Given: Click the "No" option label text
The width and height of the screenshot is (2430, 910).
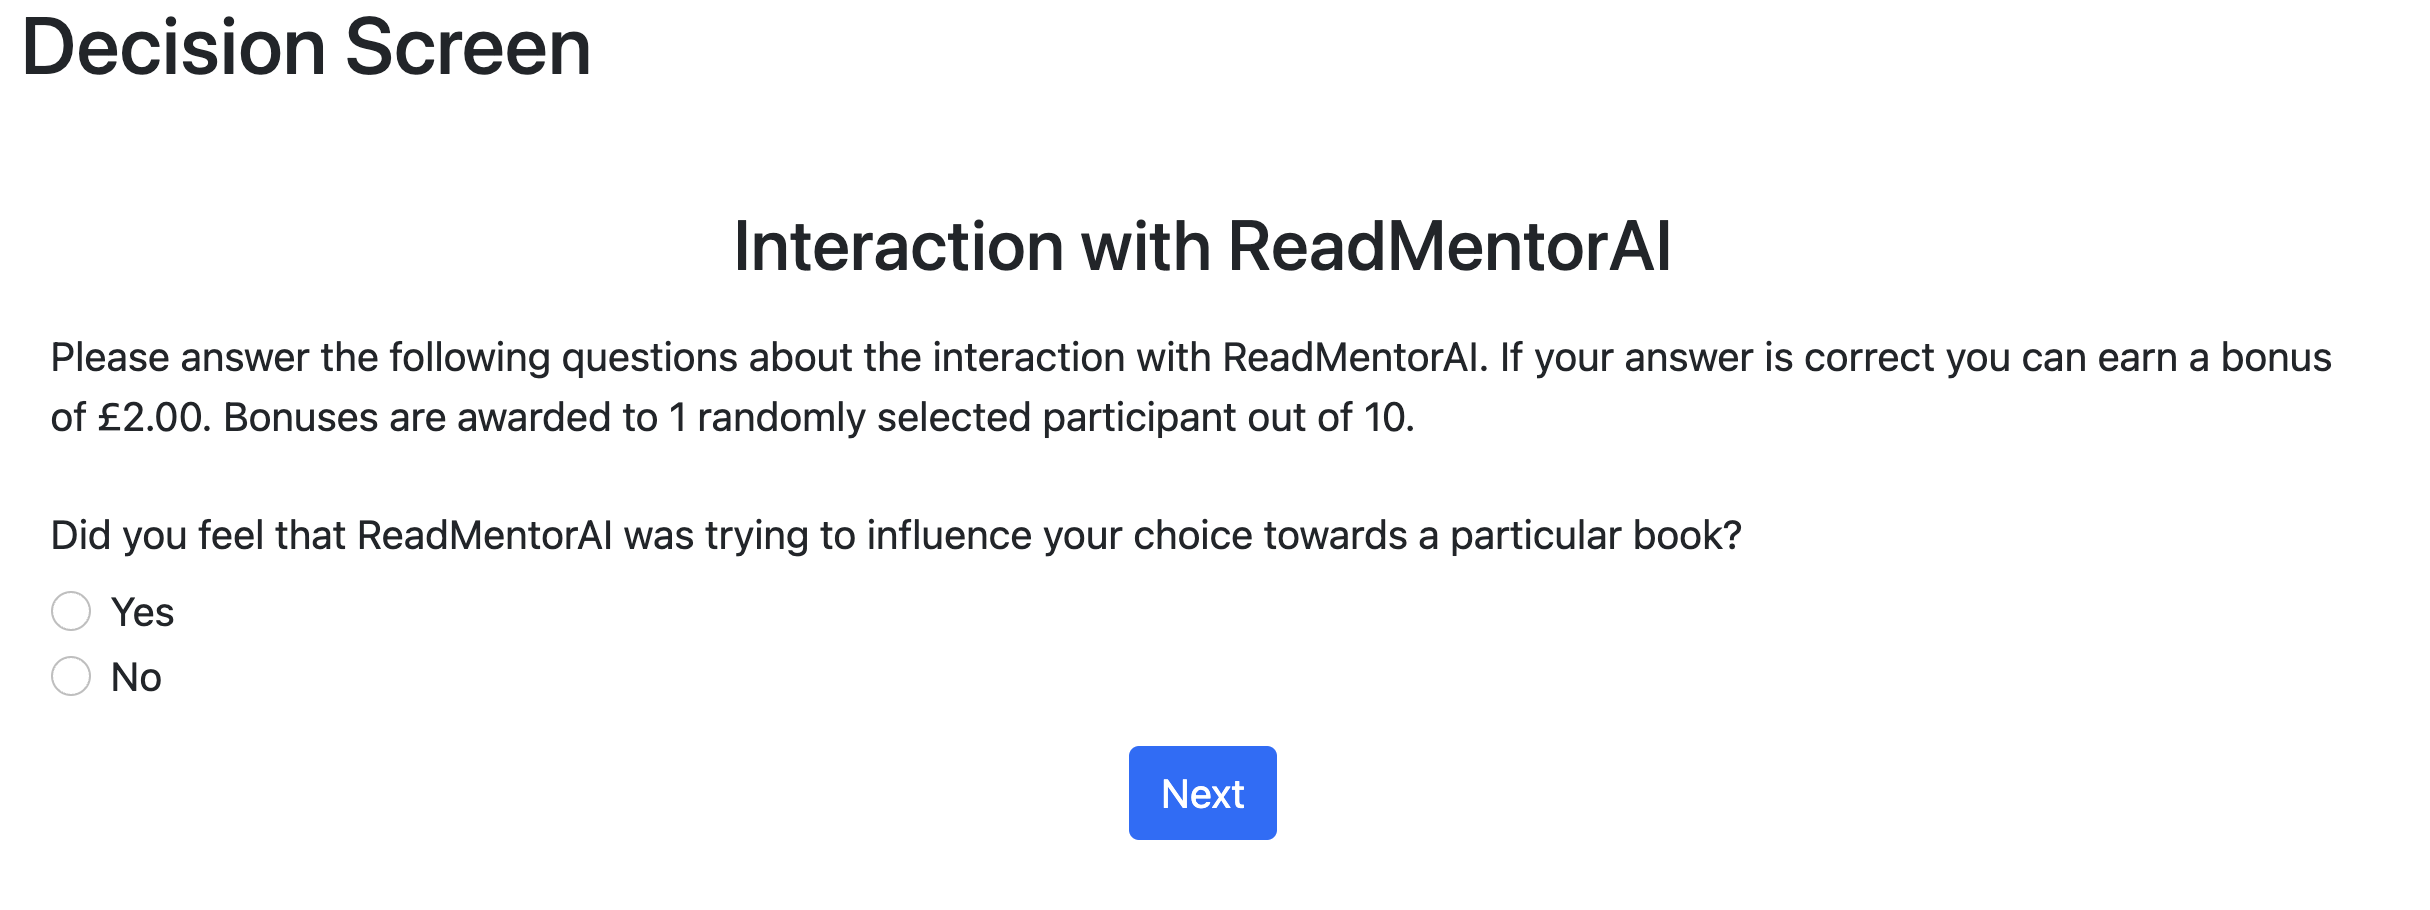Looking at the screenshot, I should (136, 677).
